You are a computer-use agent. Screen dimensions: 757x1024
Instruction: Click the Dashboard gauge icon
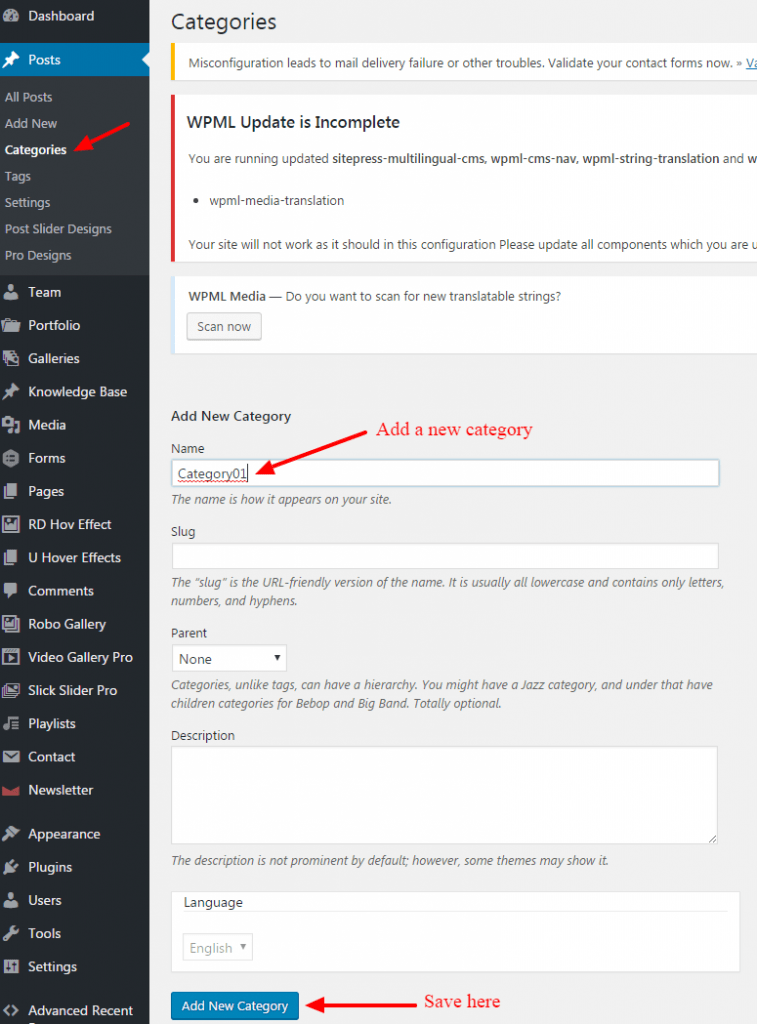11,16
